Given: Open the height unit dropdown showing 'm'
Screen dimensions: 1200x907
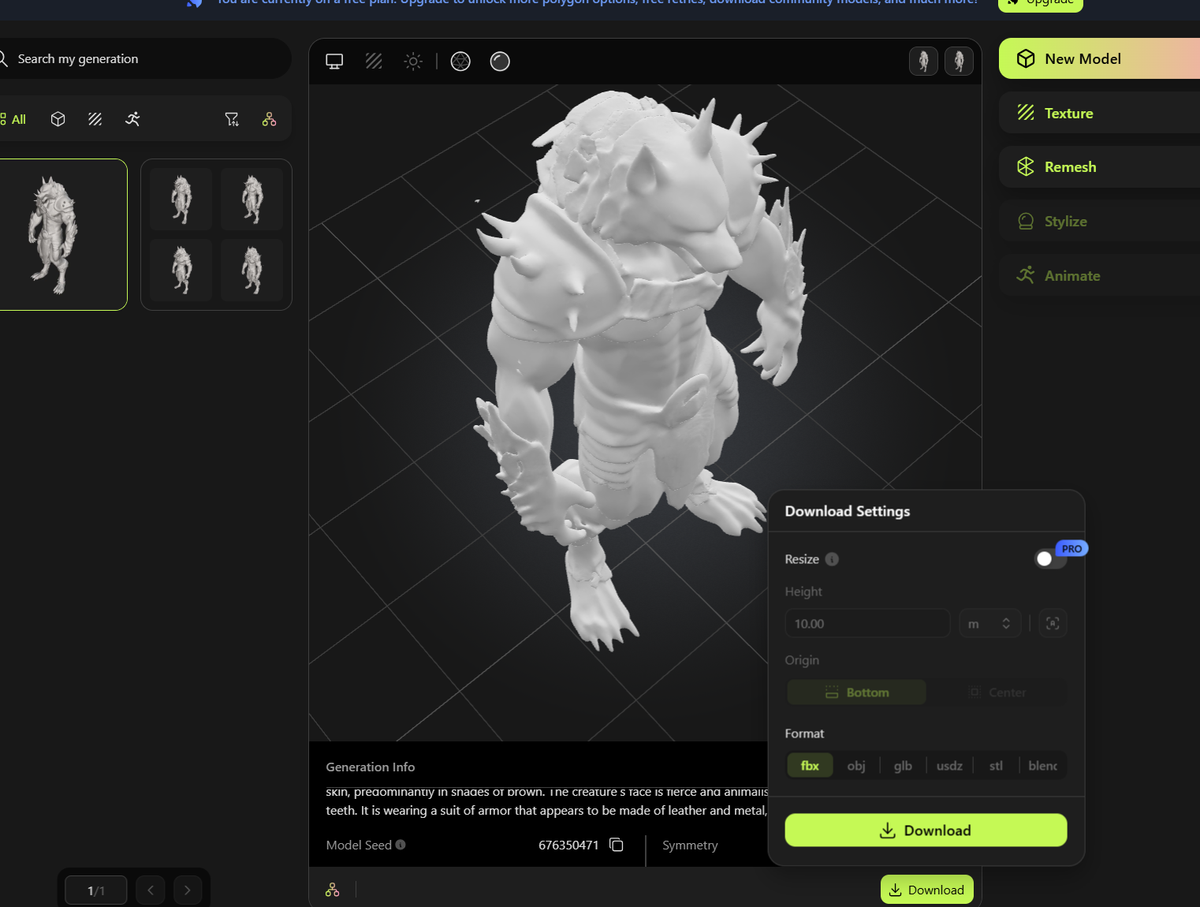Looking at the screenshot, I should [989, 623].
